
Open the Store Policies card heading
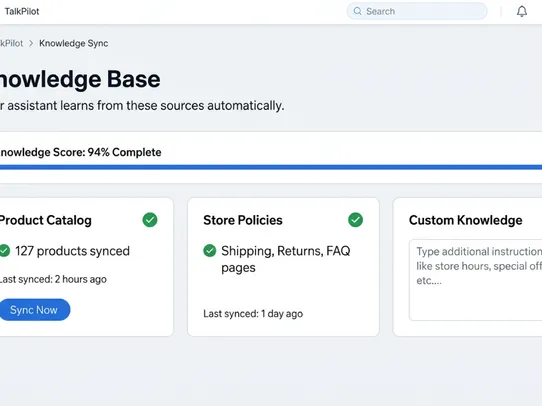[x=243, y=220]
